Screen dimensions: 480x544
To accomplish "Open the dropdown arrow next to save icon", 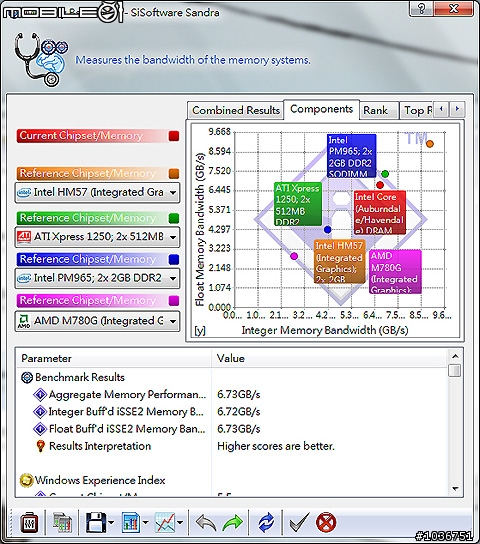I will pos(111,522).
